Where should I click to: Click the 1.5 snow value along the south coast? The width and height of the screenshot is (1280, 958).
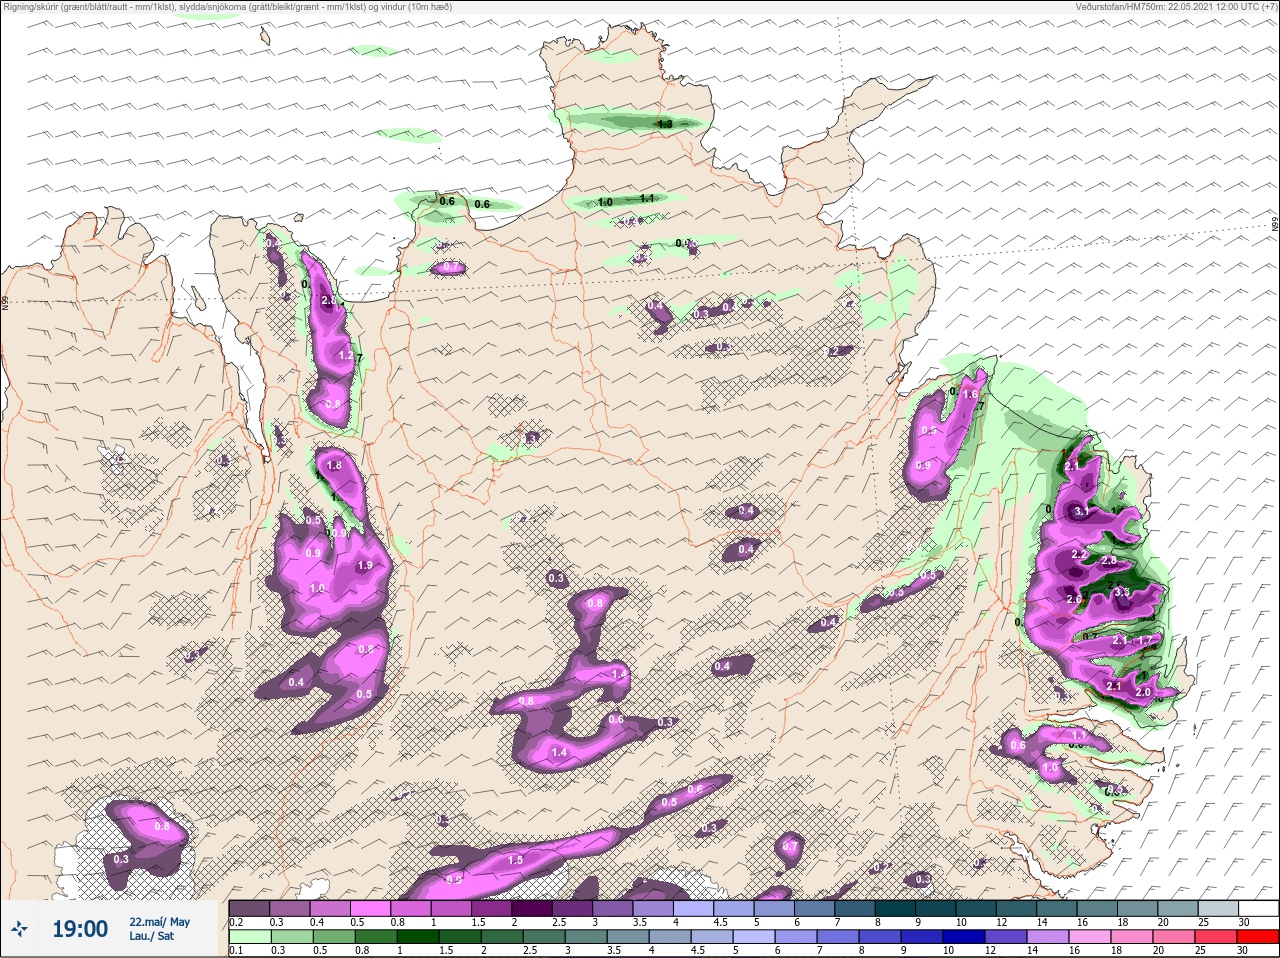516,860
